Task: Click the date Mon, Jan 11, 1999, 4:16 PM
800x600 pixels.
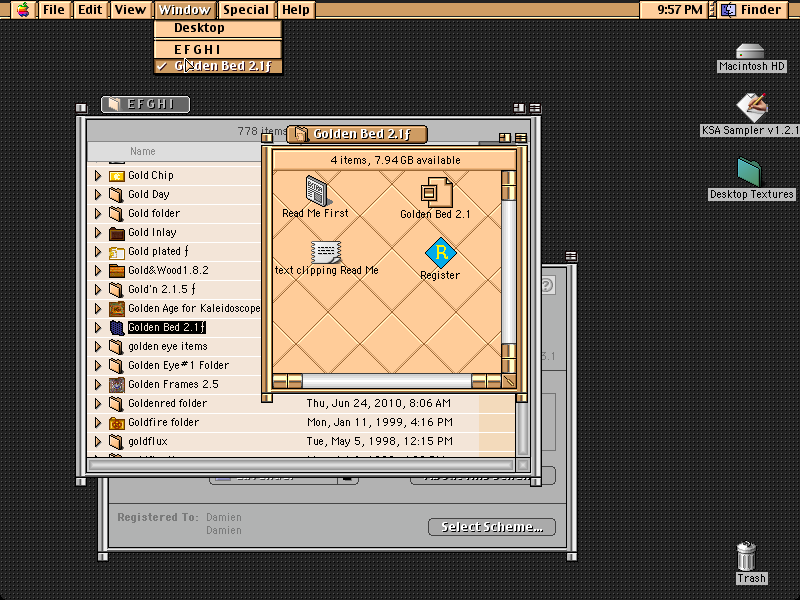Action: click(380, 422)
